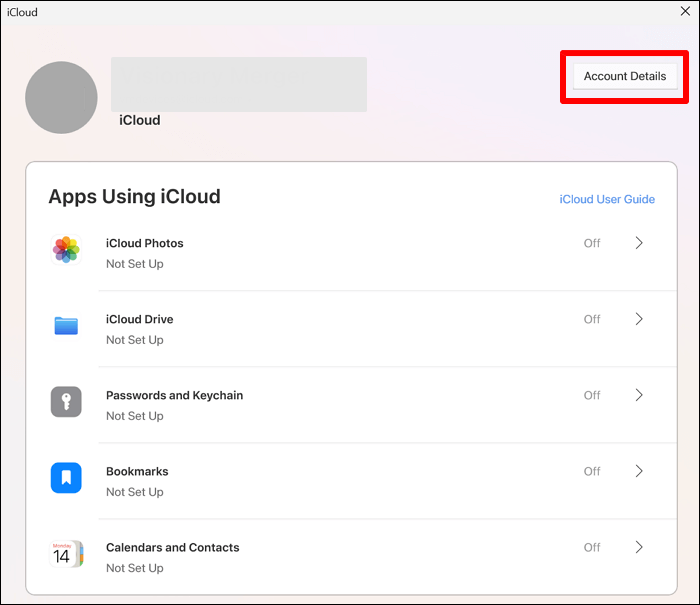700x605 pixels.
Task: Click the iCloud Drive folder icon
Action: (x=66, y=325)
